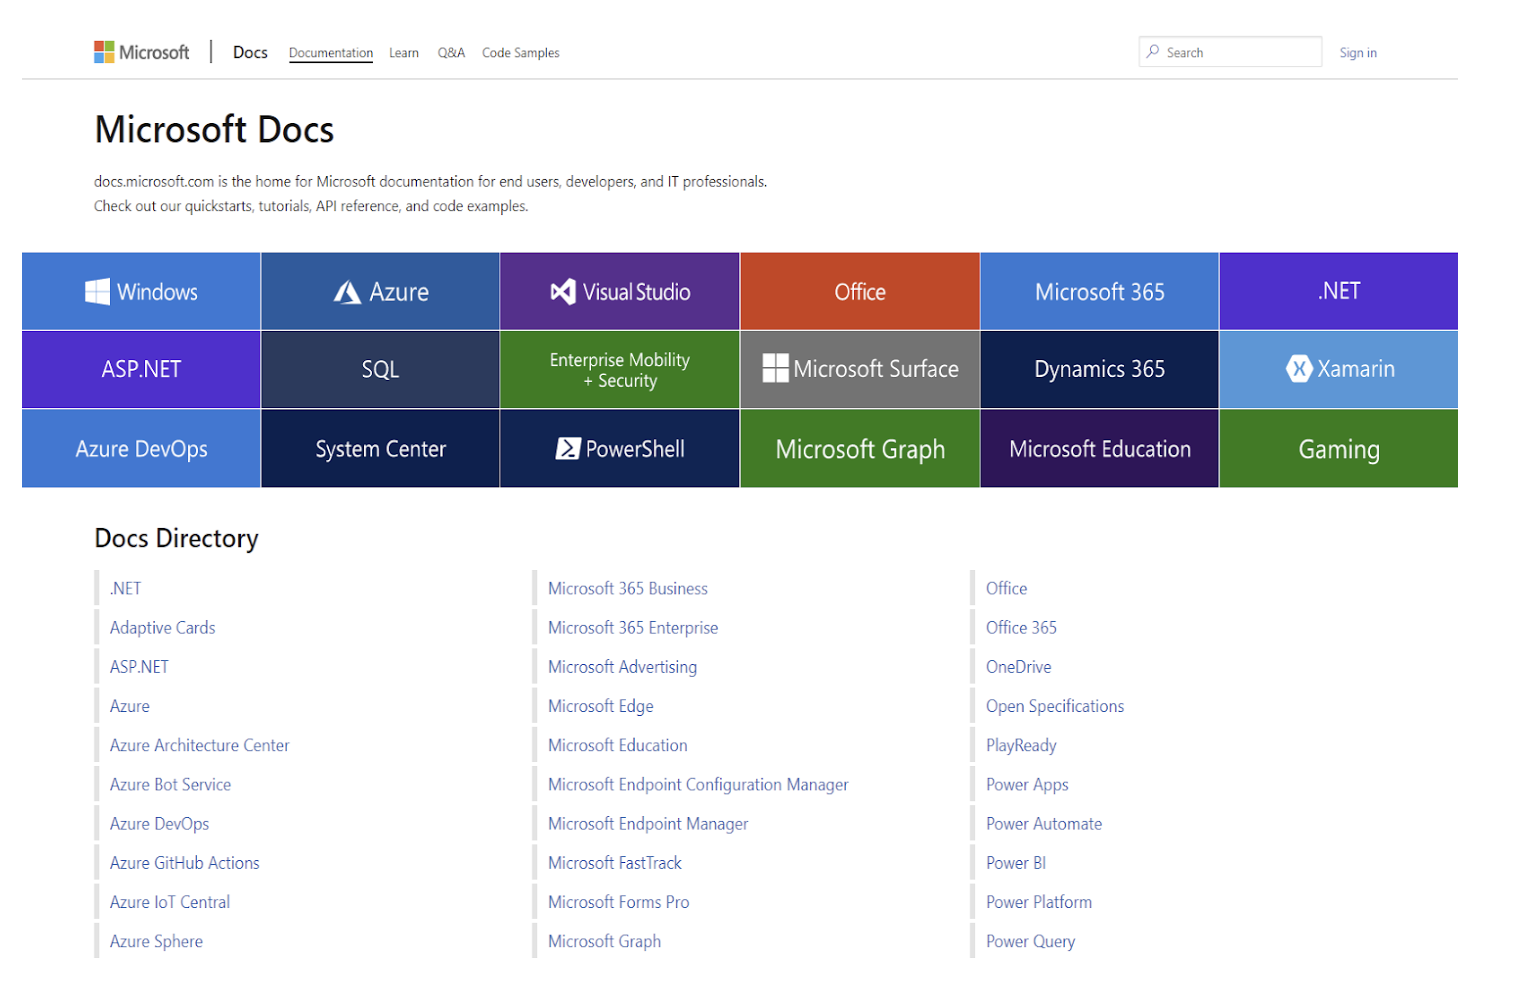Image resolution: width=1528 pixels, height=1006 pixels.
Task: Go to the Xamarin tile
Action: click(x=1338, y=369)
